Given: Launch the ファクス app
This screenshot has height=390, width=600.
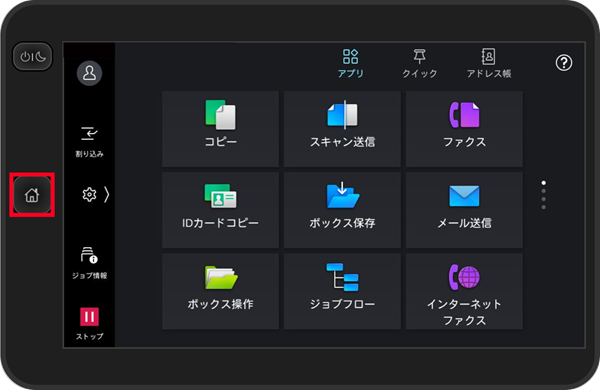Looking at the screenshot, I should (464, 129).
